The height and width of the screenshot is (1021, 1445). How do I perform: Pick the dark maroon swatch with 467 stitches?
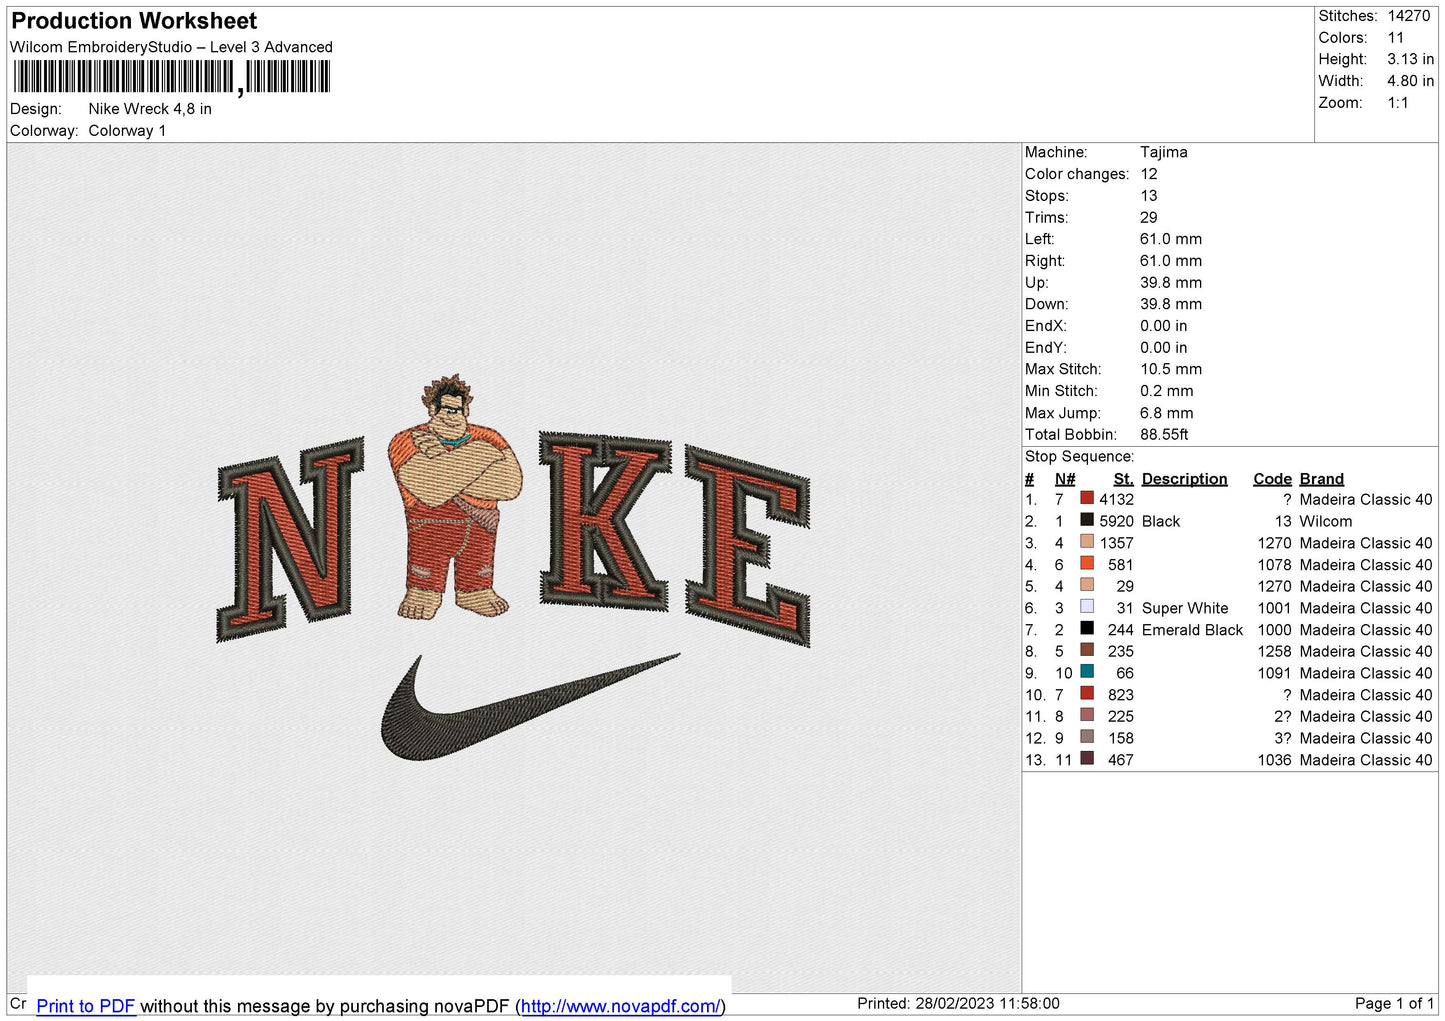click(x=1087, y=758)
